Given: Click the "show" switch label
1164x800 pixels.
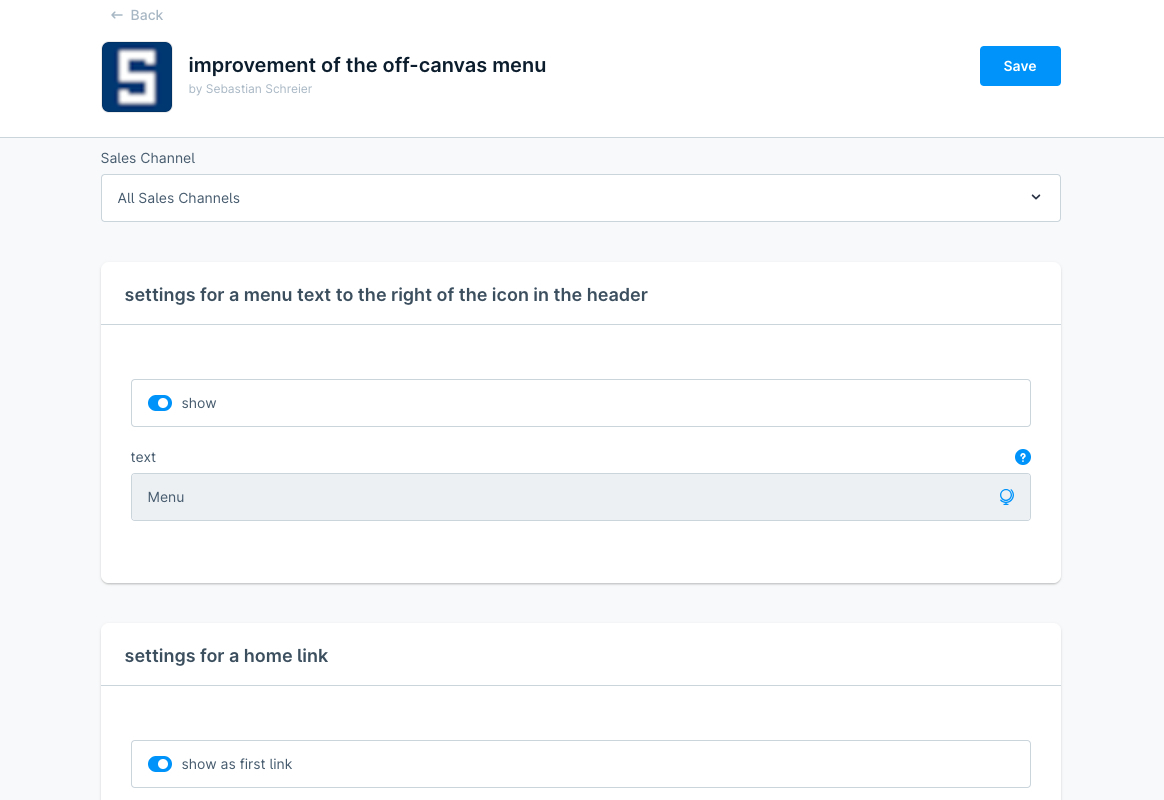Looking at the screenshot, I should pos(199,403).
